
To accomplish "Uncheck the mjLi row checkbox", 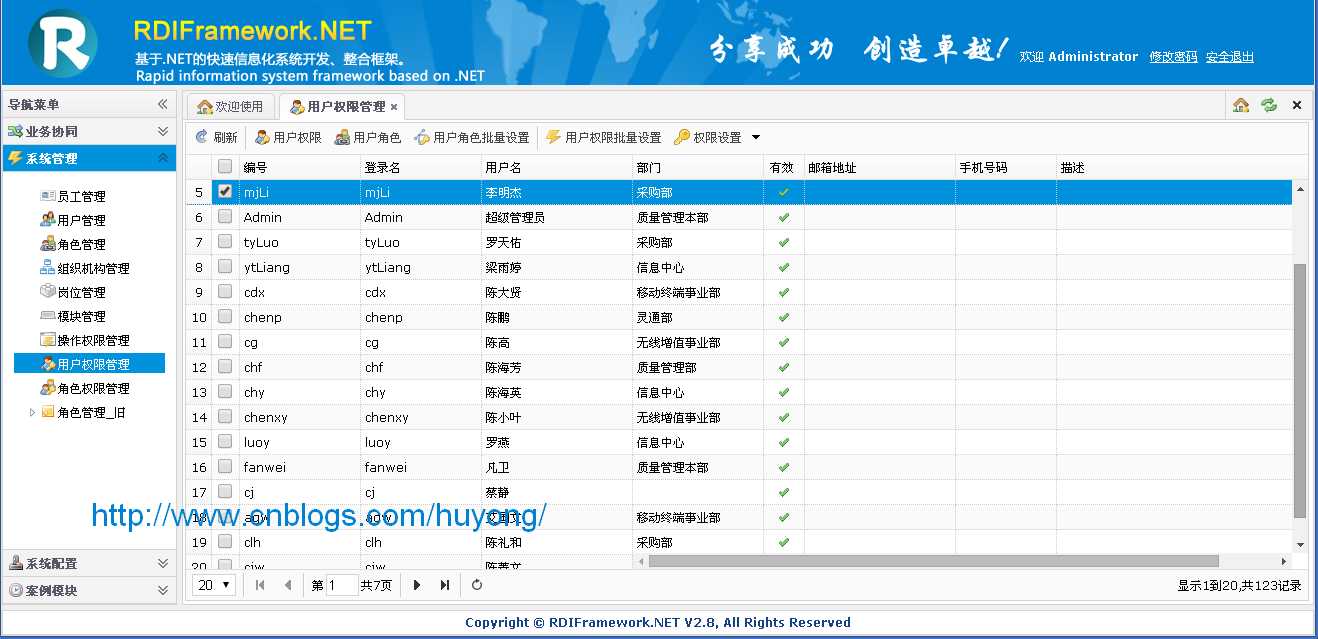I will (x=225, y=192).
